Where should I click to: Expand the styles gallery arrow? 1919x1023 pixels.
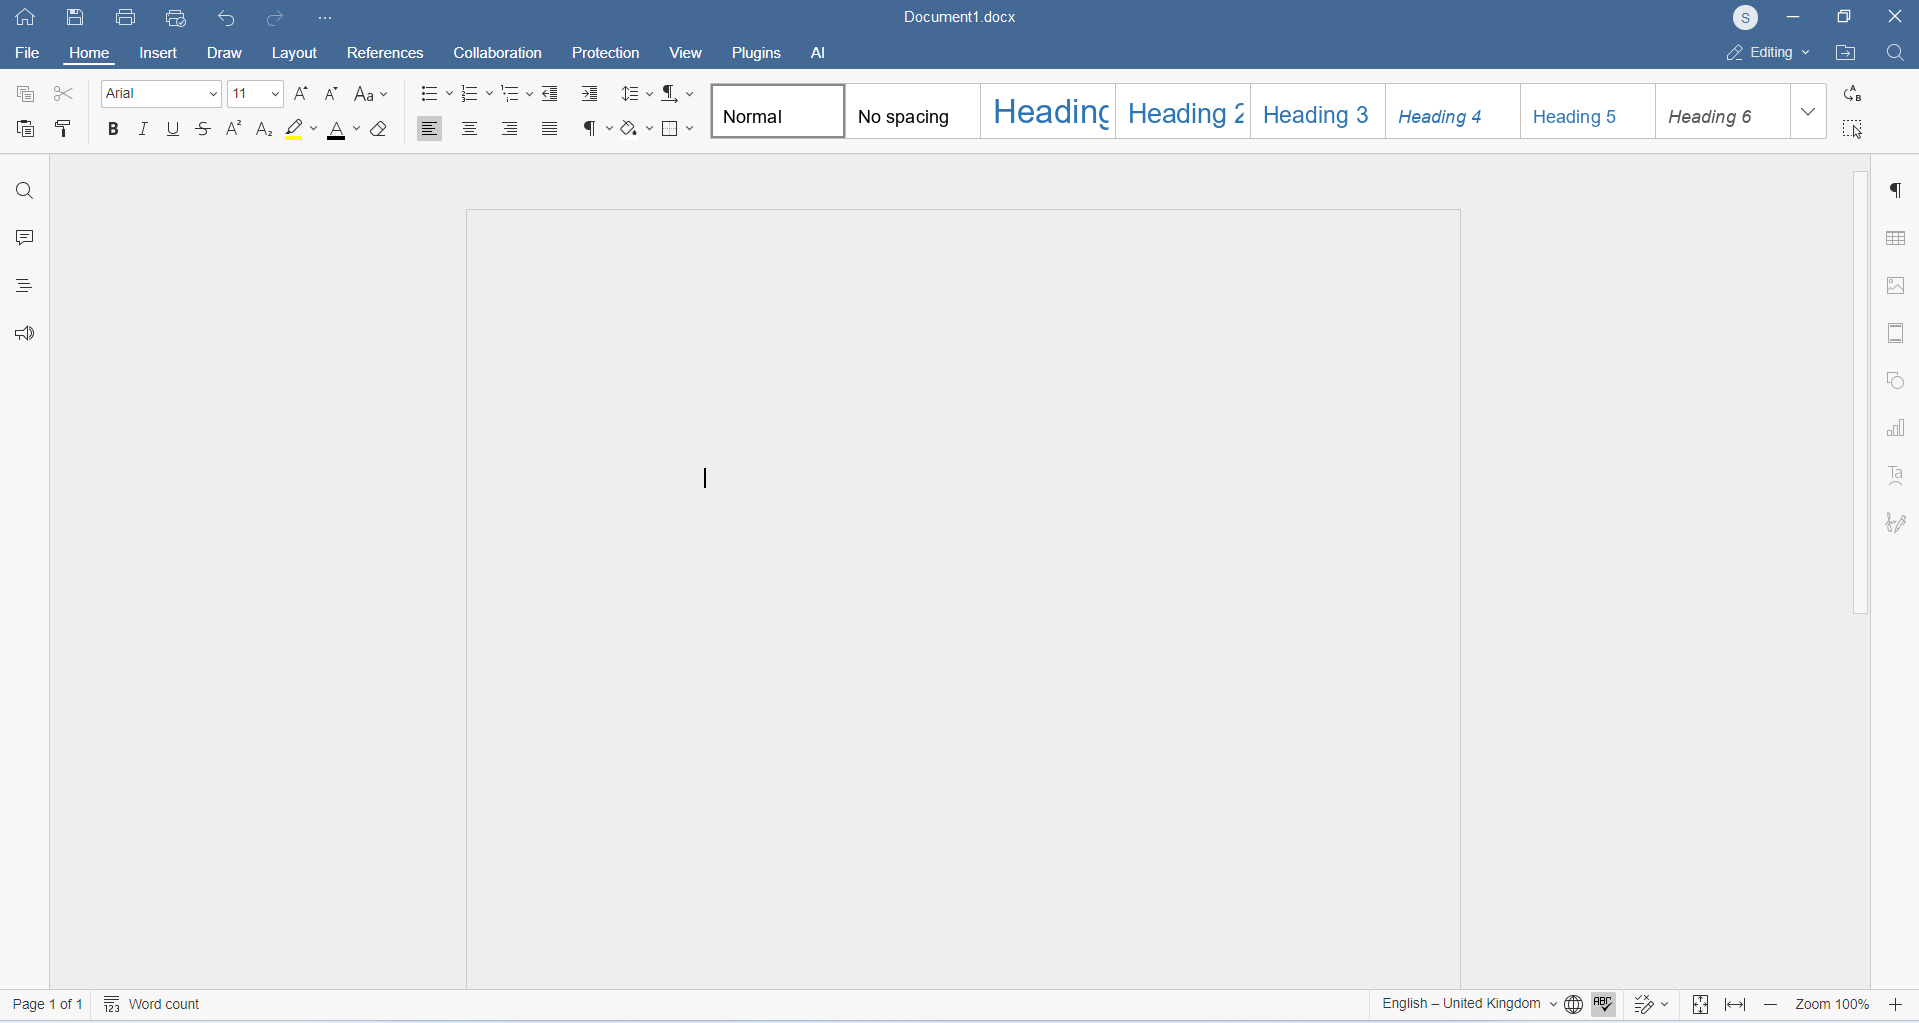[x=1808, y=112]
